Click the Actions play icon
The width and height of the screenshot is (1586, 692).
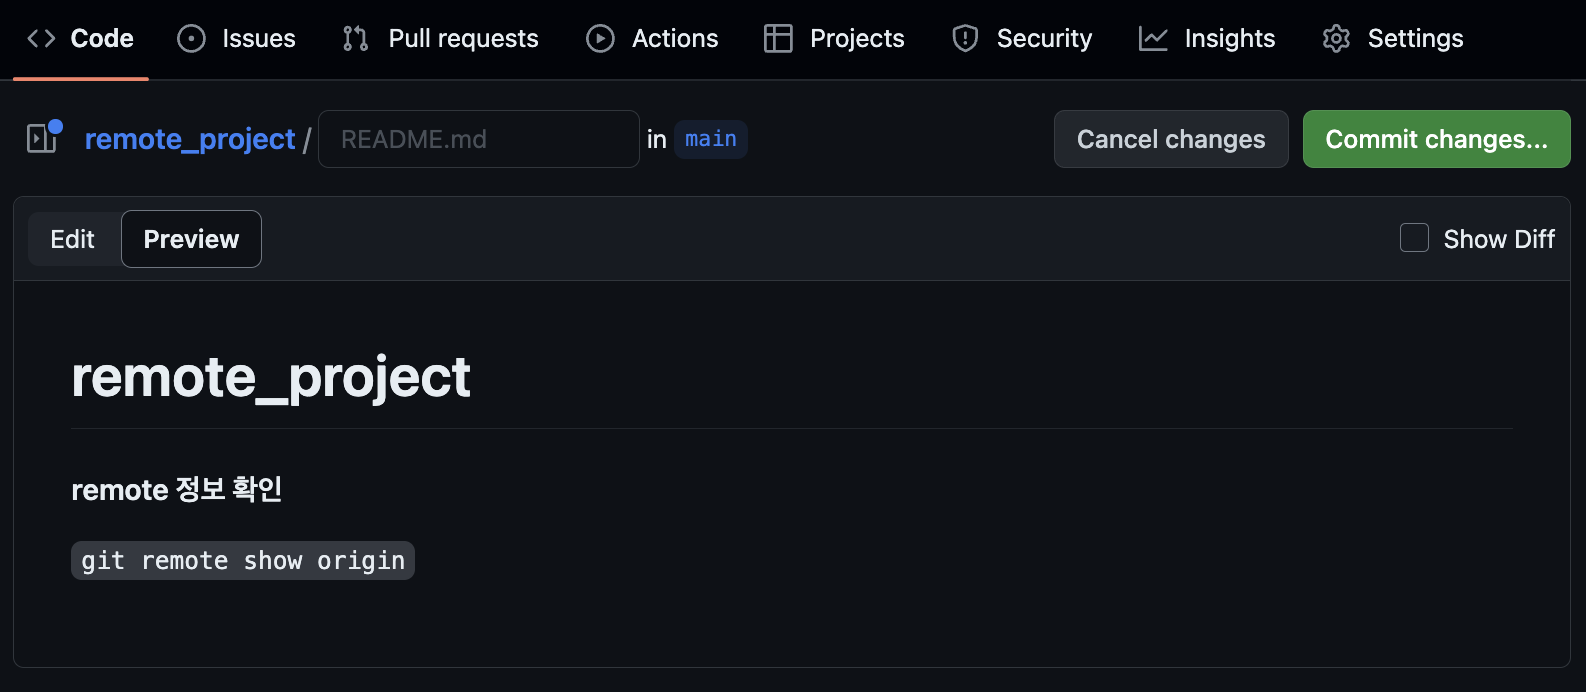[x=600, y=38]
